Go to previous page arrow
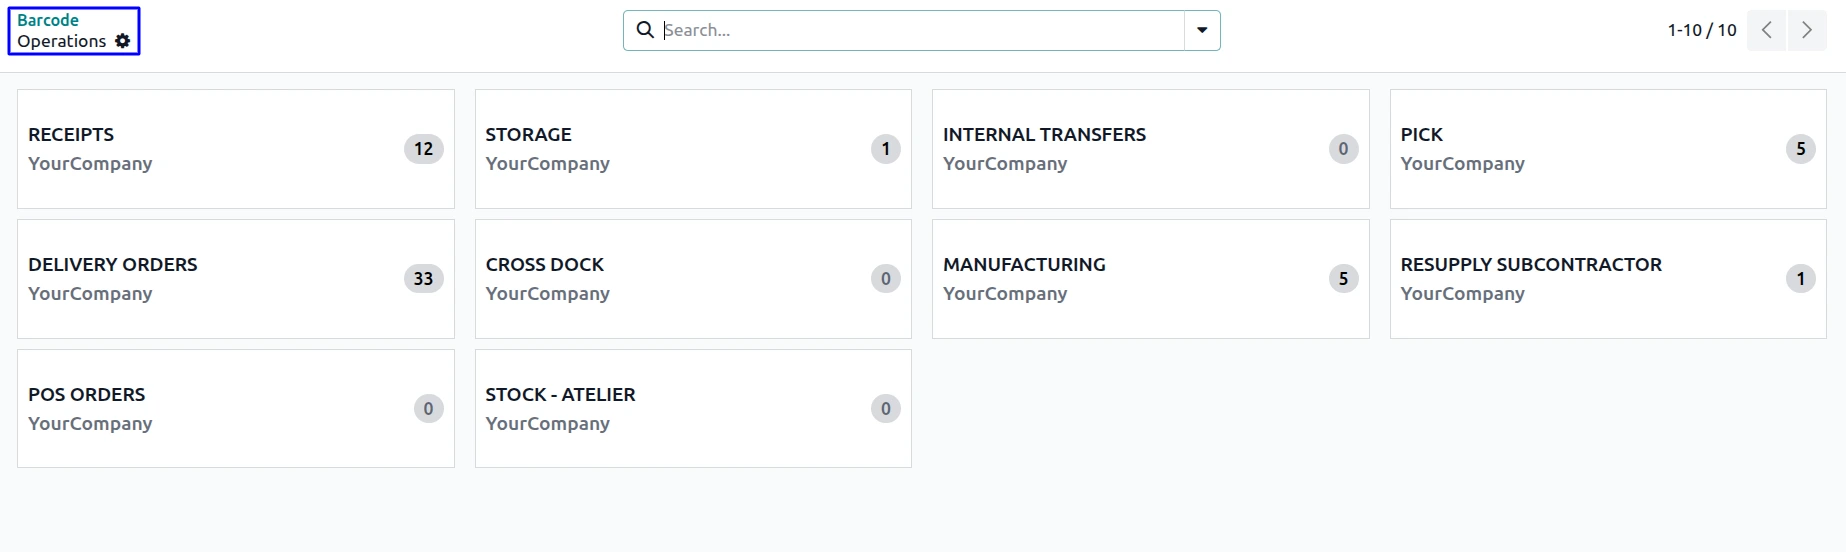The image size is (1846, 552). [x=1767, y=30]
